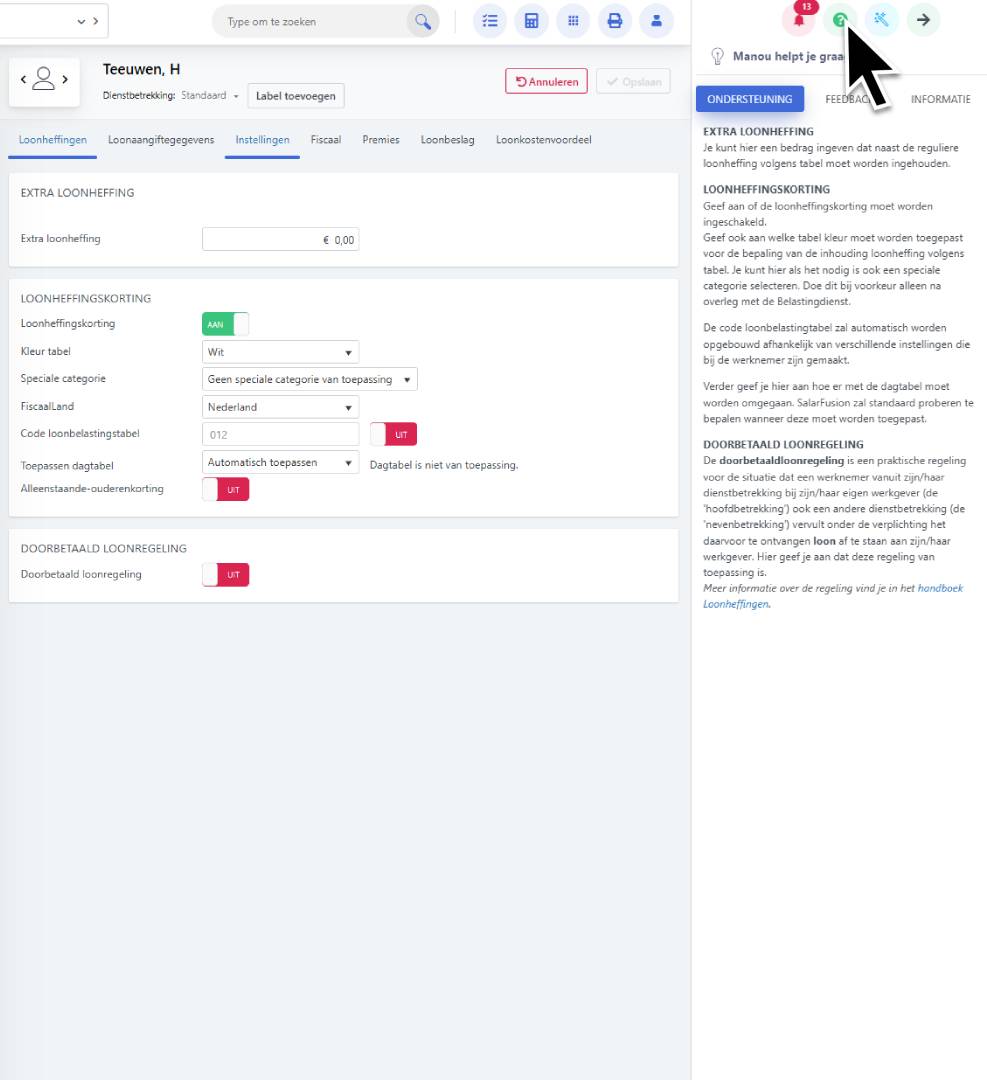The height and width of the screenshot is (1080, 987).
Task: Switch to Loonaangiftegegevens tab
Action: (161, 140)
